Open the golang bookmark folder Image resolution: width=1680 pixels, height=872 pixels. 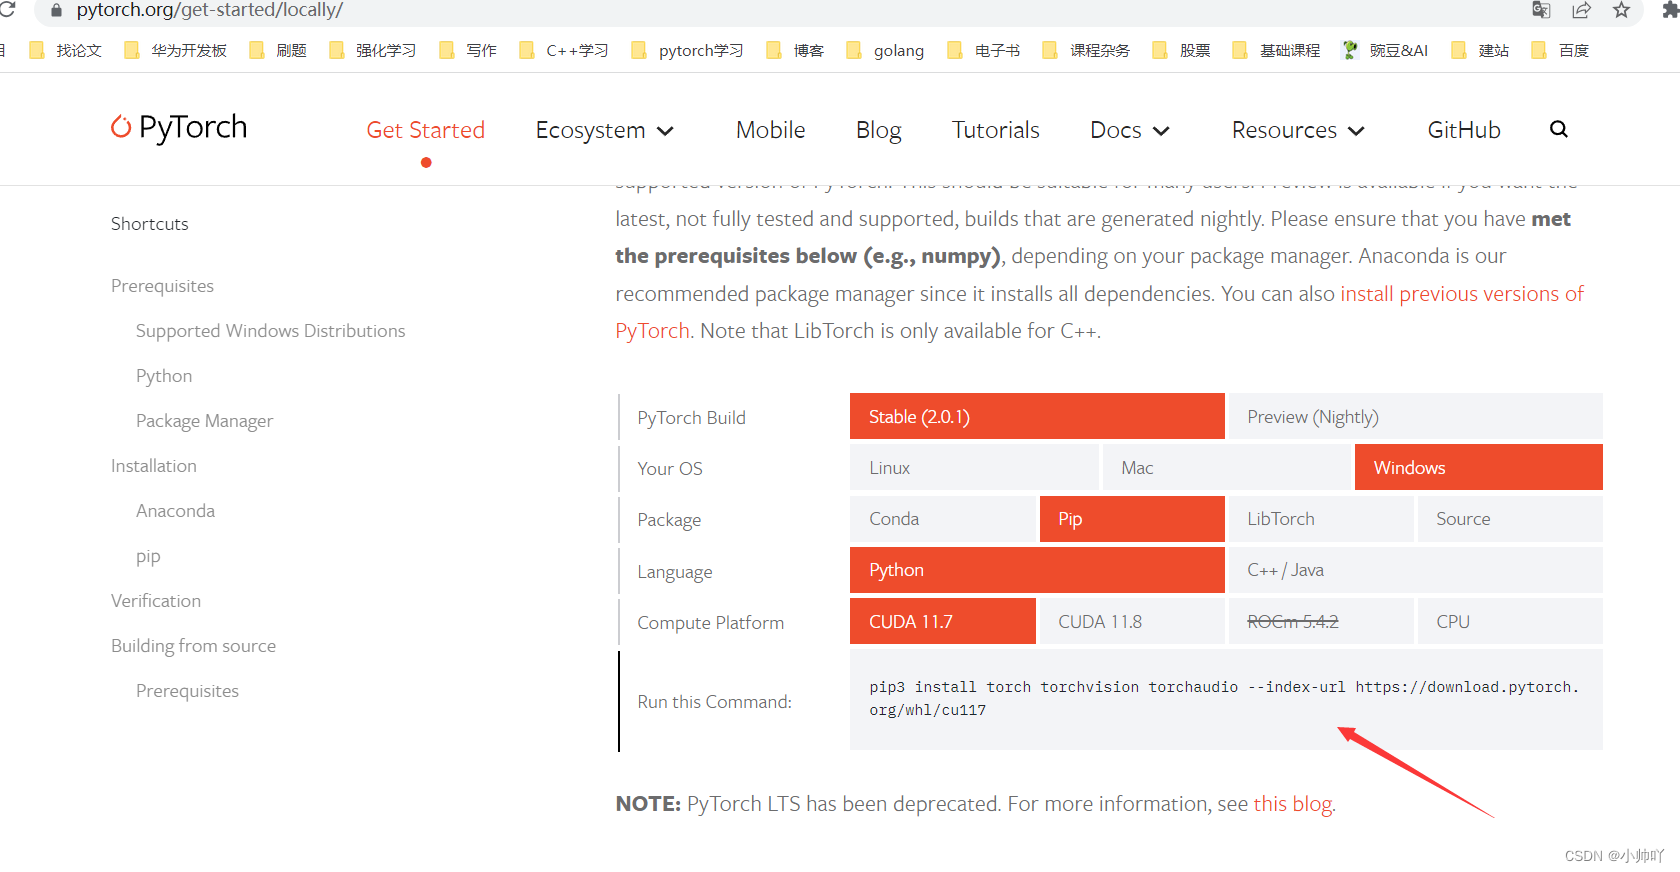885,50
